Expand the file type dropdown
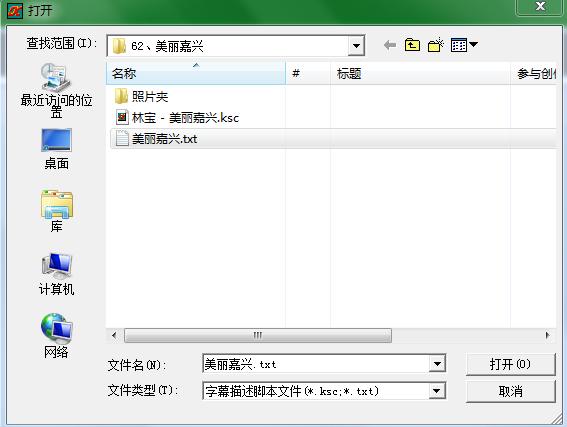 click(x=437, y=391)
